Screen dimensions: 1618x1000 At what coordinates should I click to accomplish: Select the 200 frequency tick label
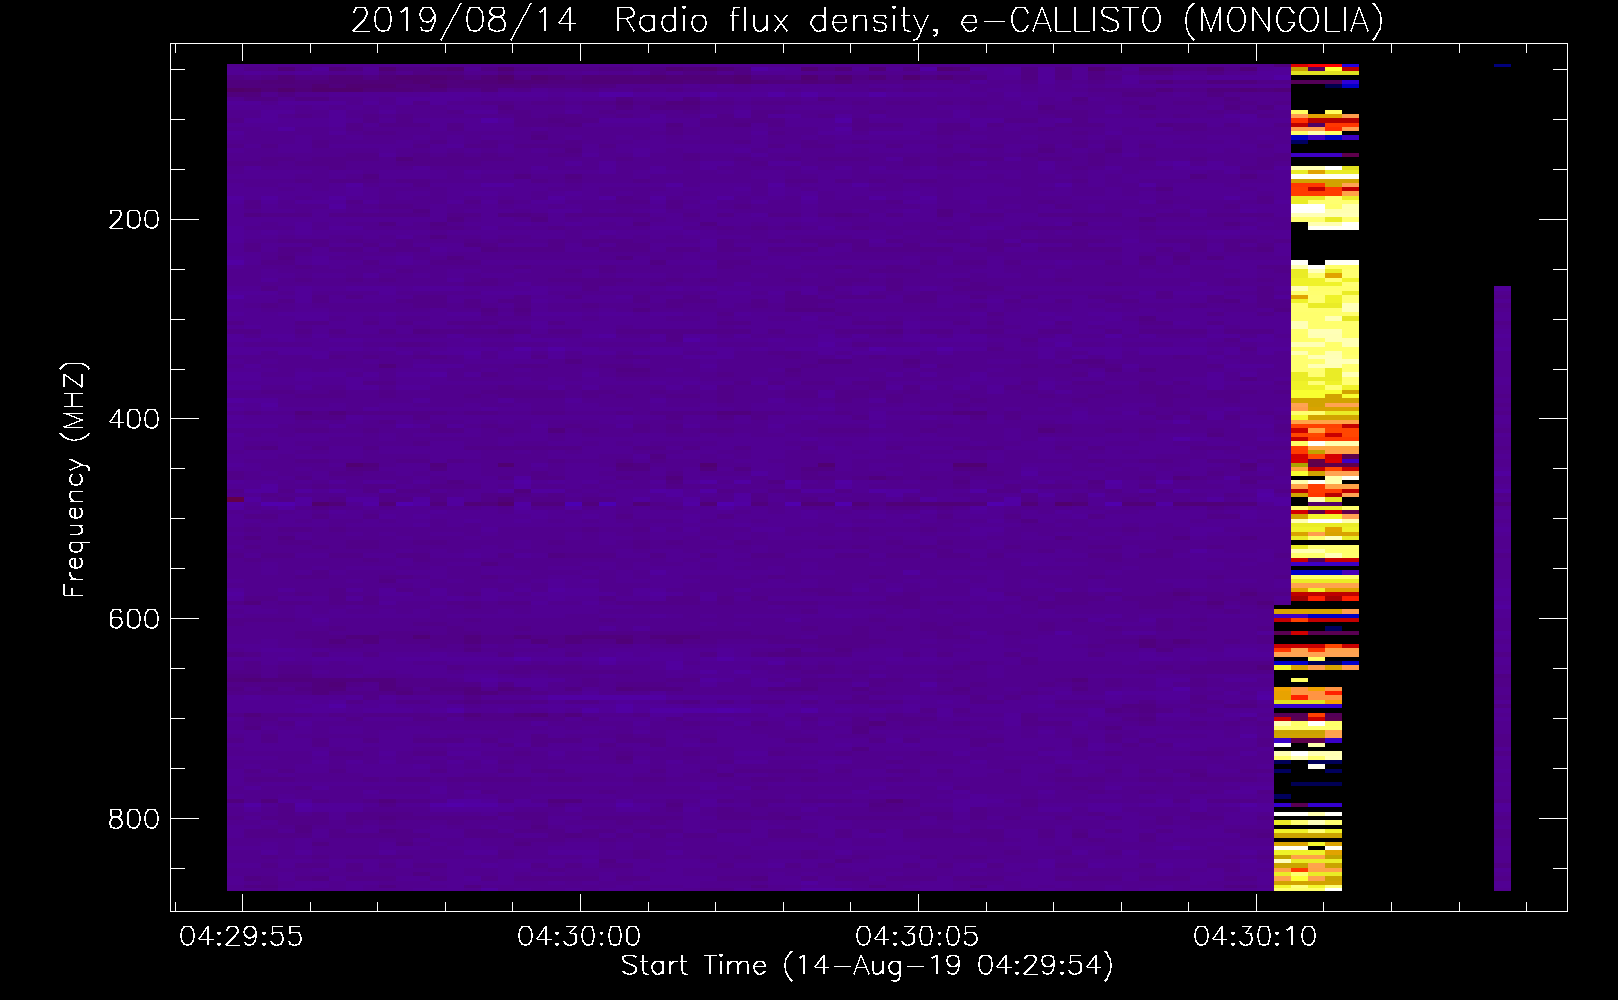[x=134, y=220]
